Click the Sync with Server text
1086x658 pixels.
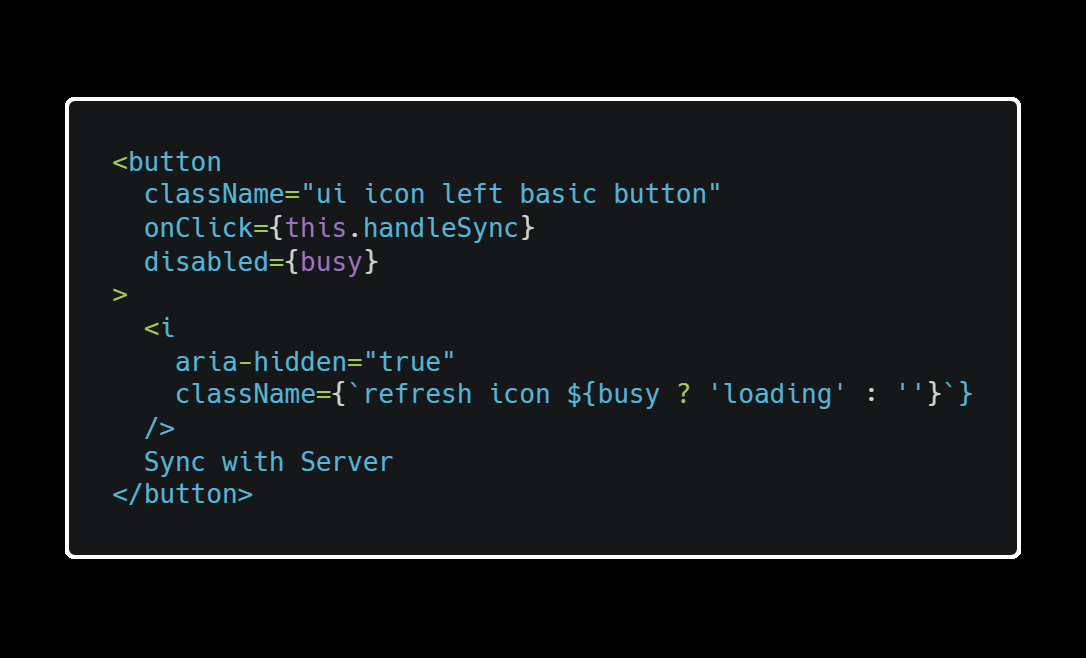coord(269,462)
